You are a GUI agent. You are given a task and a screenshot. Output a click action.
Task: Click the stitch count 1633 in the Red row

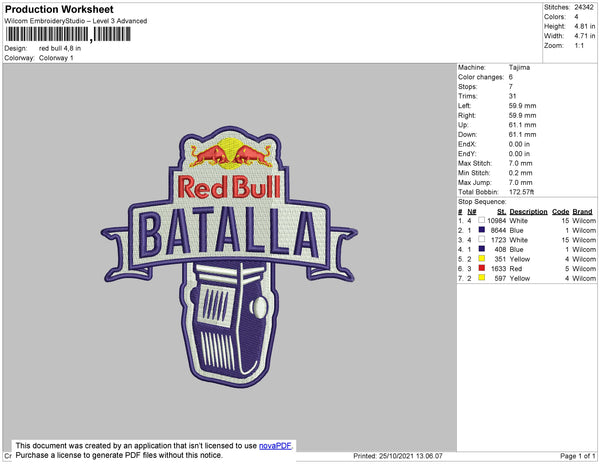pyautogui.click(x=499, y=269)
